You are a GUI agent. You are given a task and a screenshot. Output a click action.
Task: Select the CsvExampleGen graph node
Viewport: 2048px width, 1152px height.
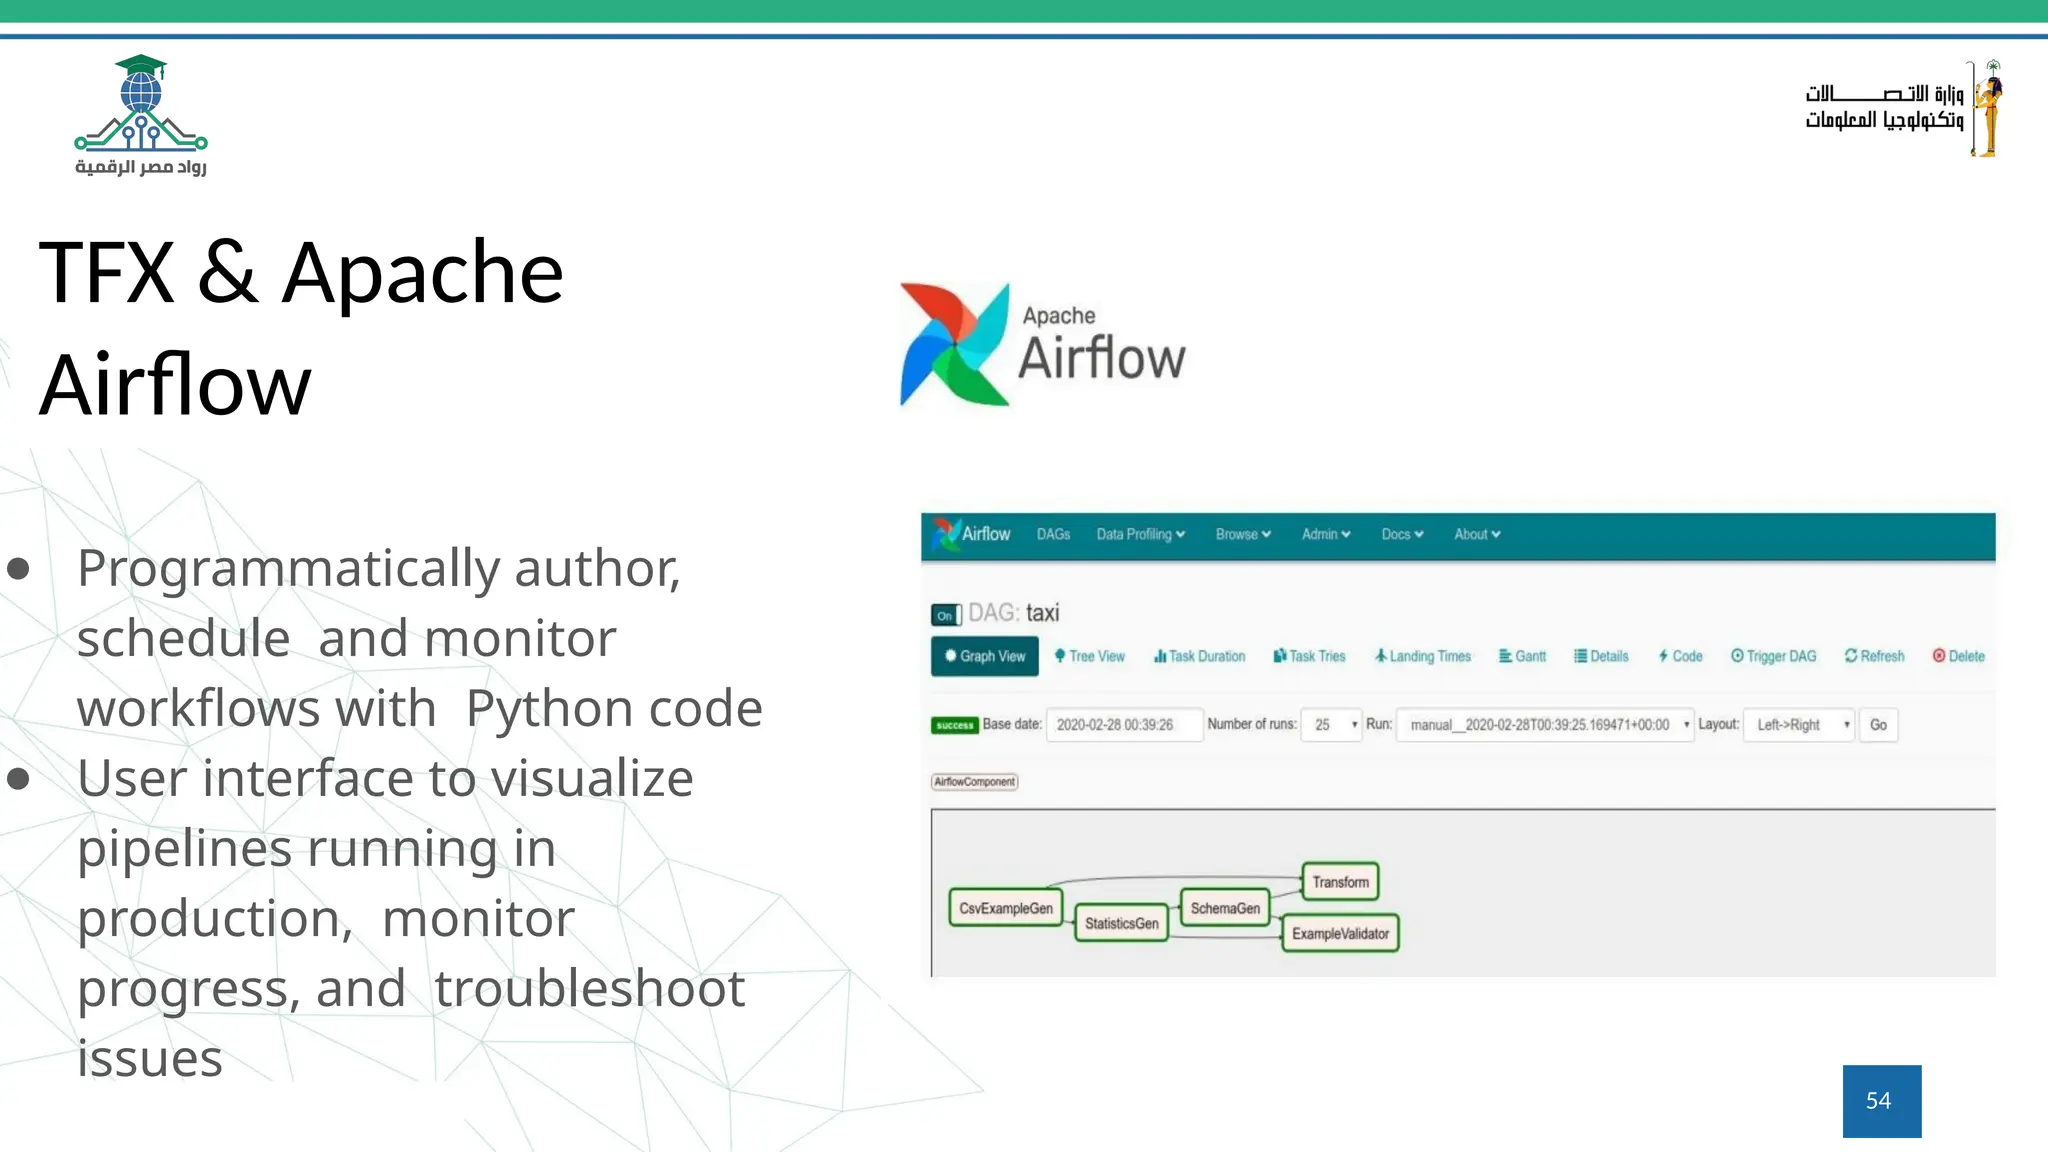[x=1006, y=908]
